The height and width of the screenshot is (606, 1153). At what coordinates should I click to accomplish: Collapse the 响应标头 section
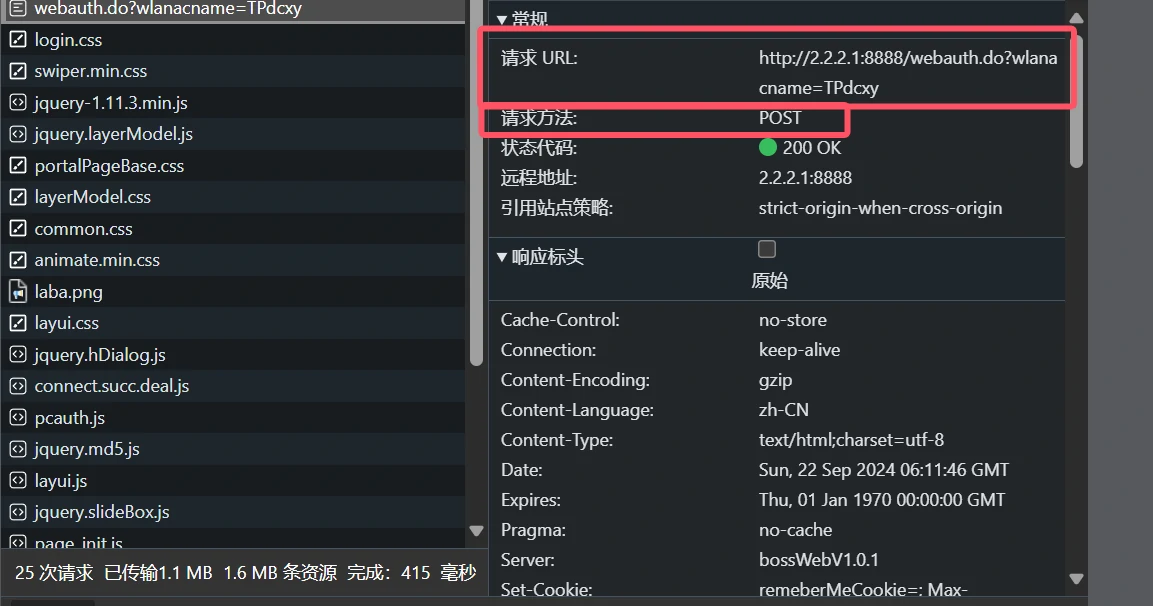tap(501, 256)
